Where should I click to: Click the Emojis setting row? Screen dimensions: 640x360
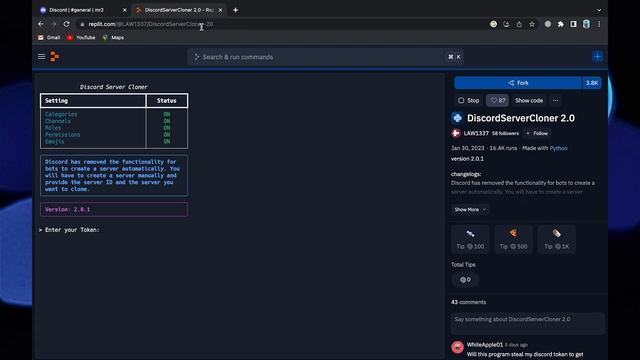114,142
